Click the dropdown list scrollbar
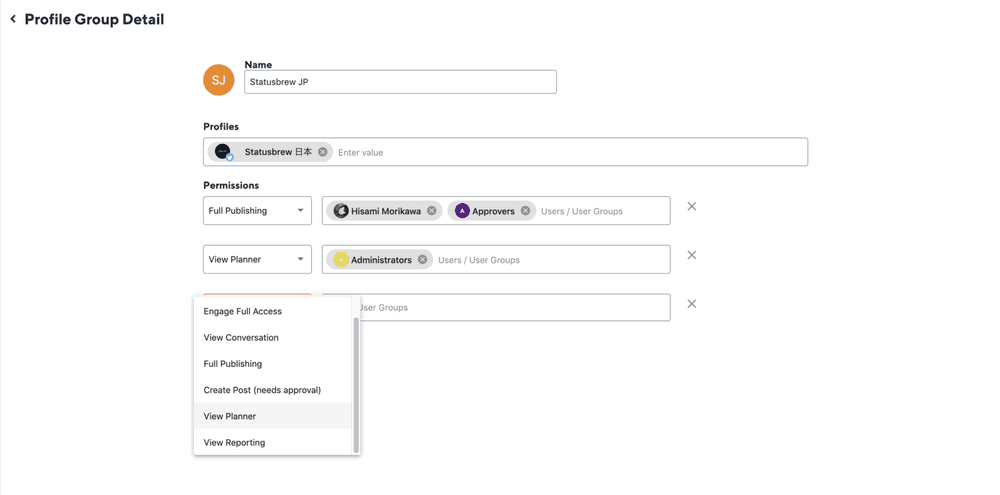Image resolution: width=1000 pixels, height=495 pixels. click(x=356, y=384)
